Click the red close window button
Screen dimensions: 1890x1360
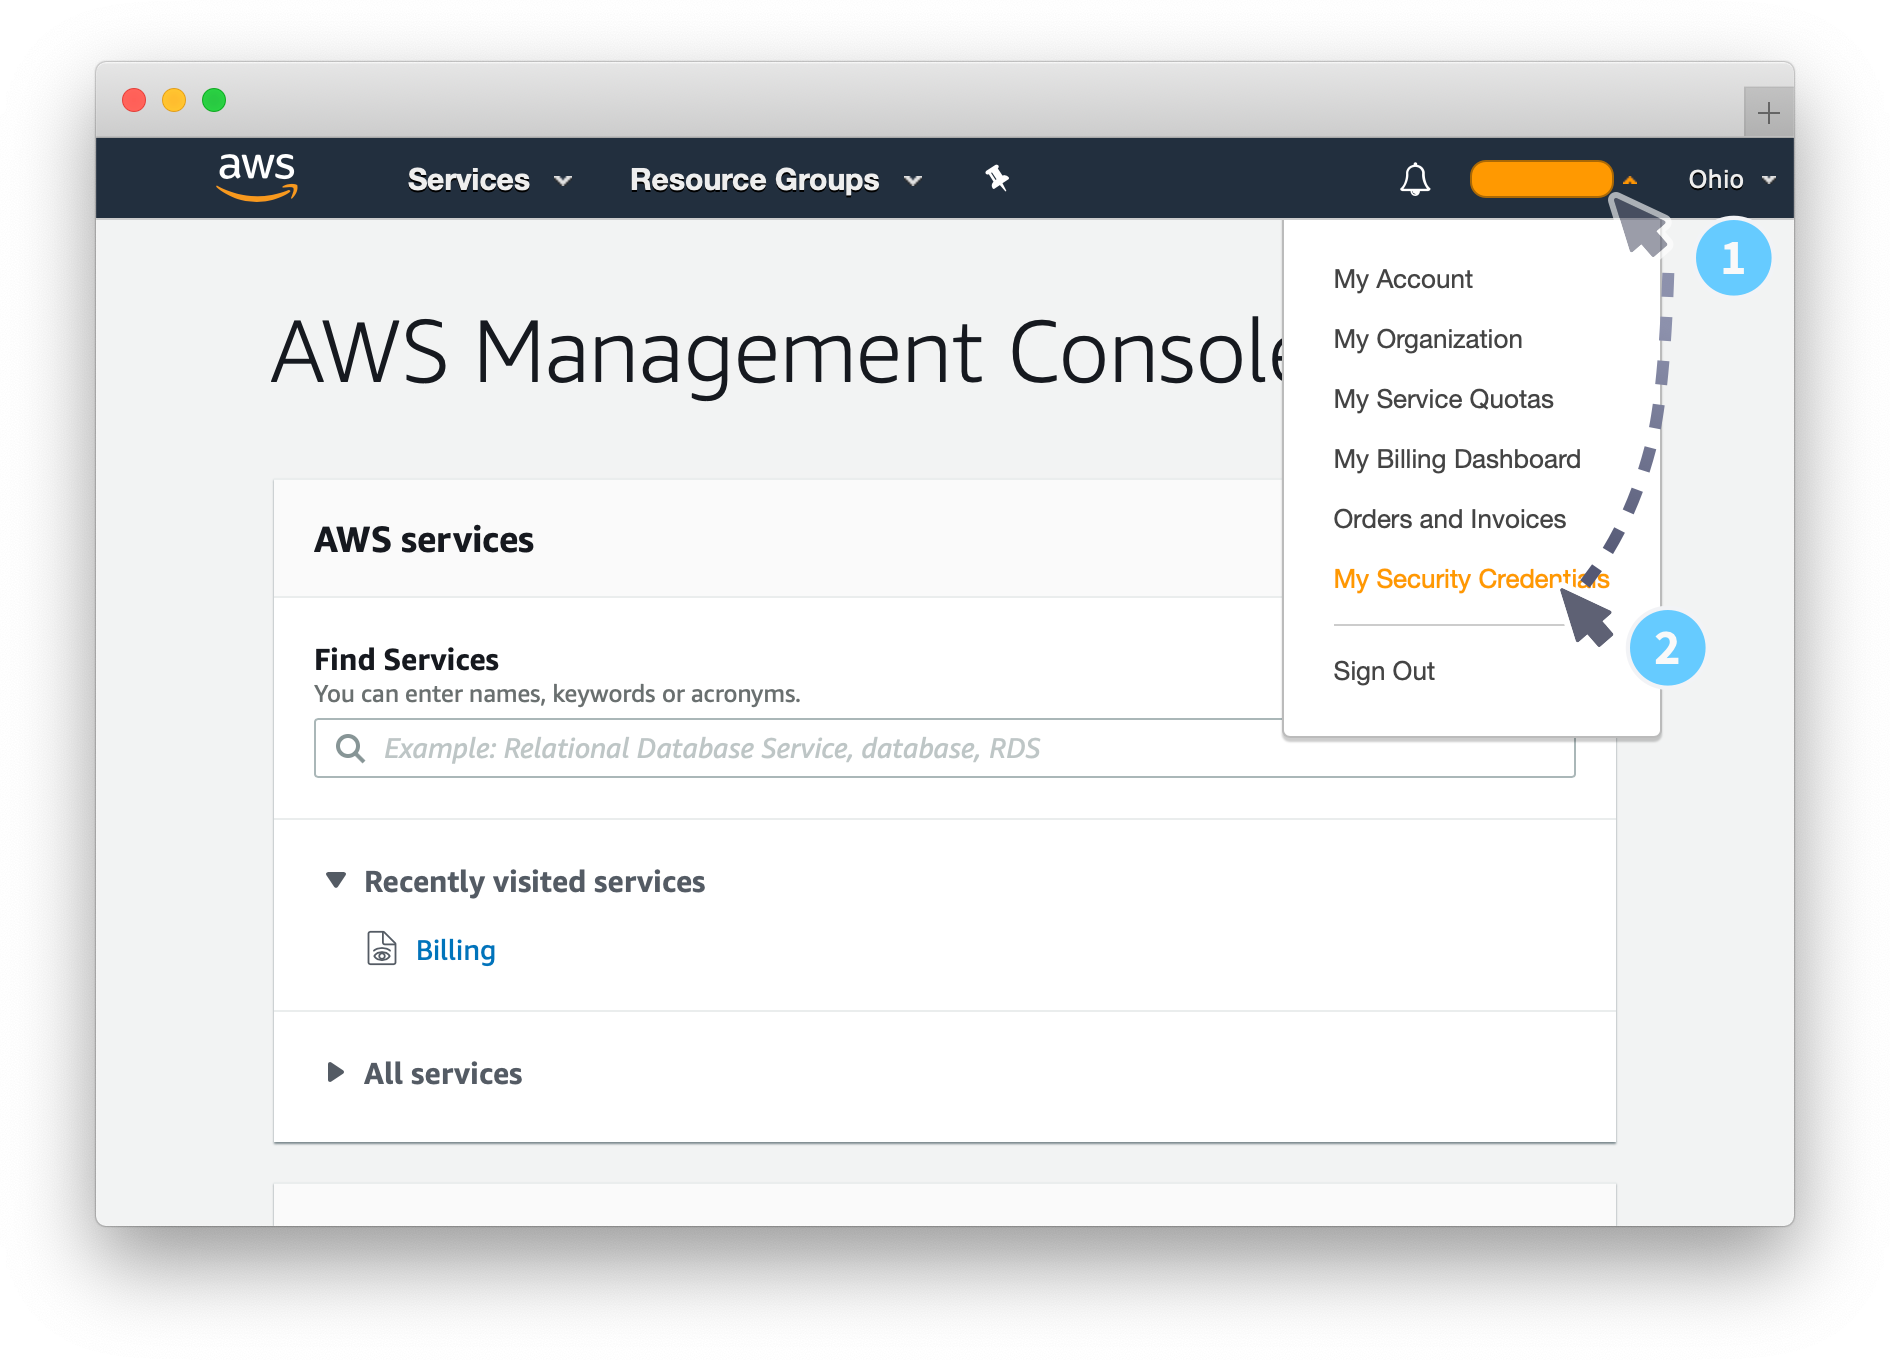click(134, 100)
